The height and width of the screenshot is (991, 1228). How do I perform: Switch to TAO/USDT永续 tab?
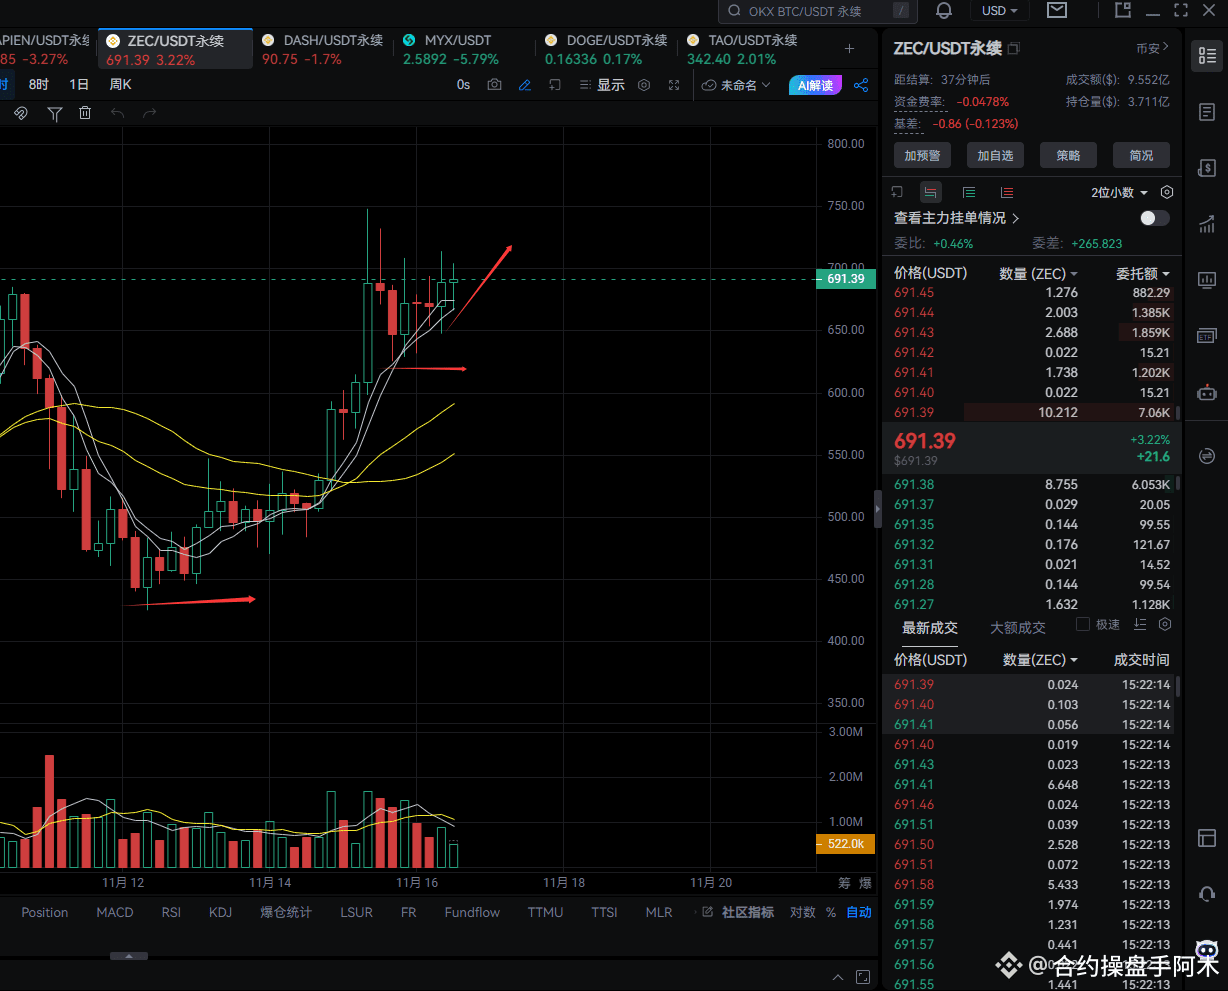pos(749,49)
